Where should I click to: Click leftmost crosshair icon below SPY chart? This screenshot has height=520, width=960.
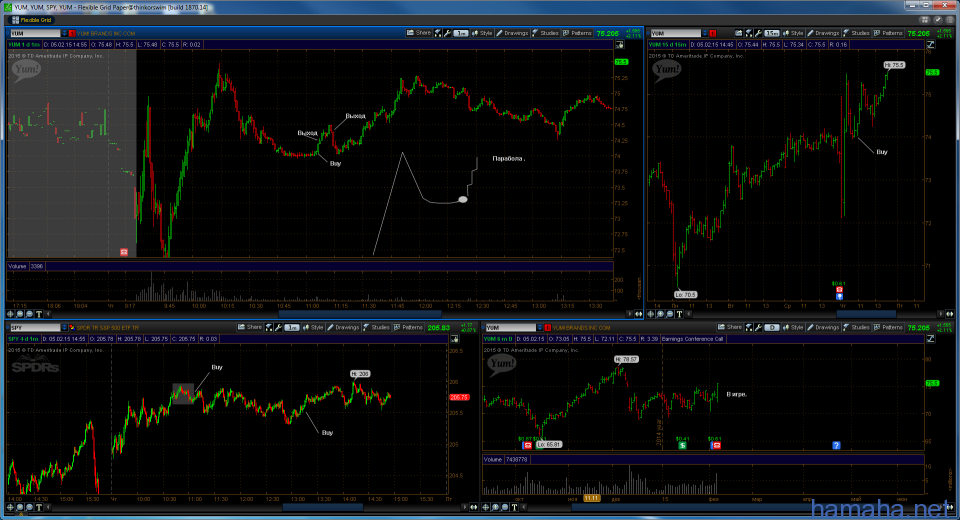coord(10,507)
